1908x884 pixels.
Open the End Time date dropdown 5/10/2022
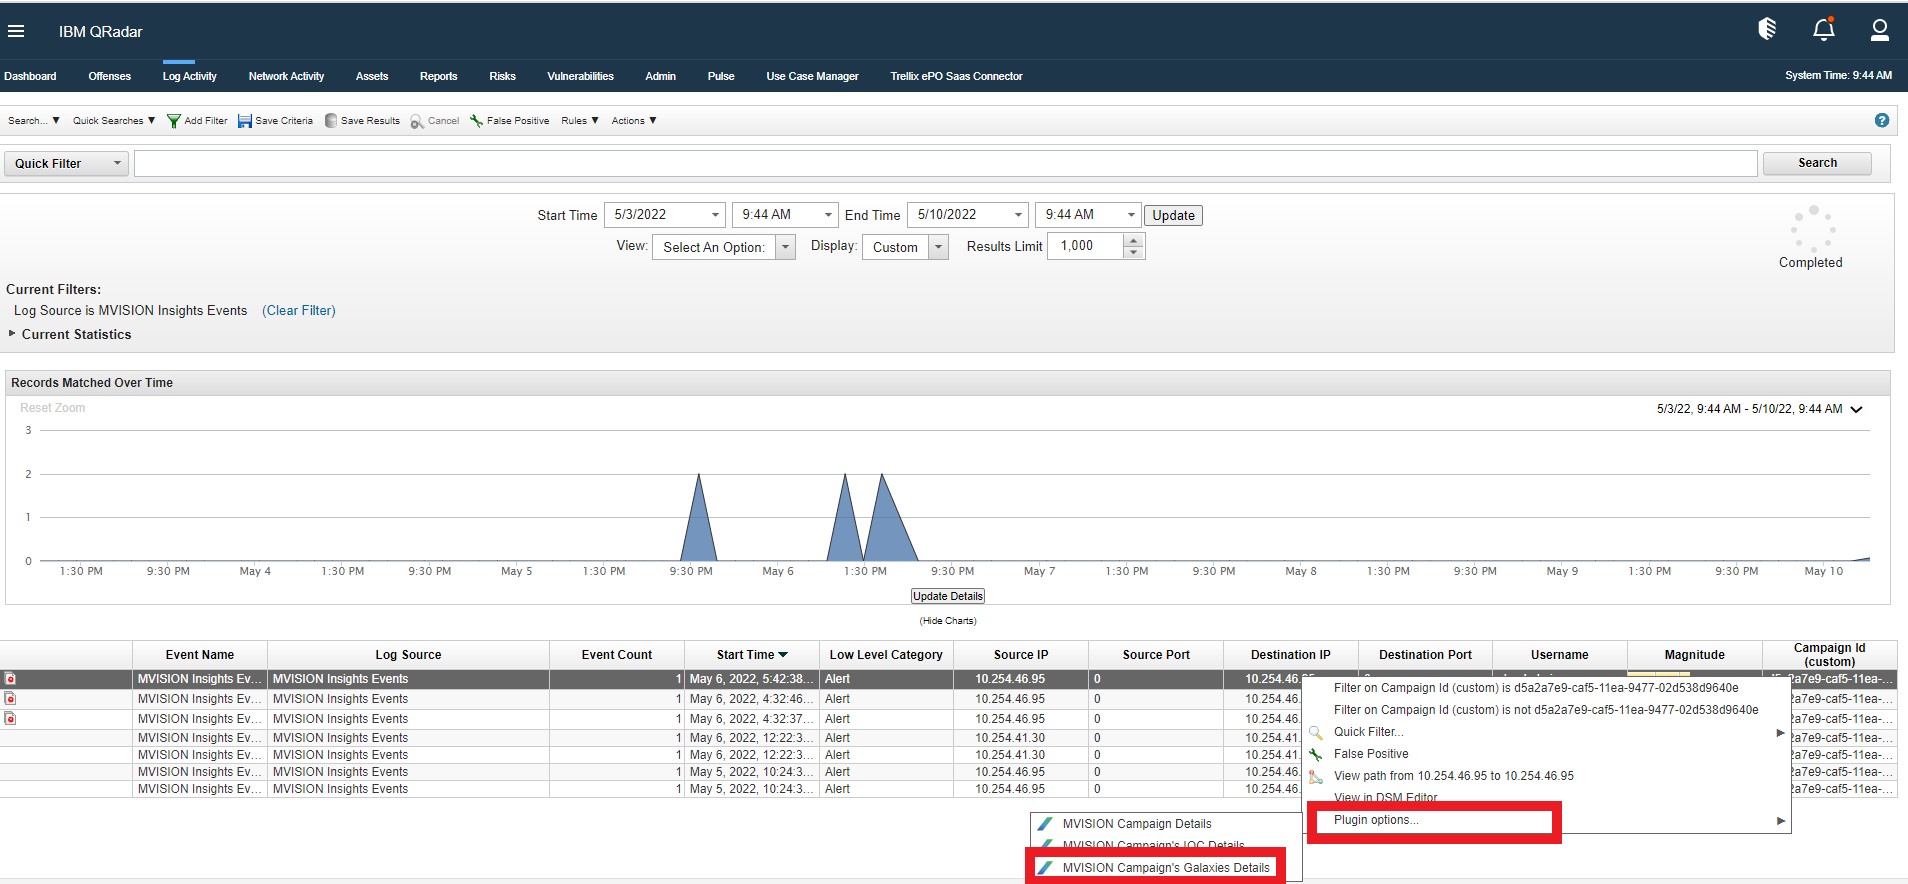point(1019,215)
